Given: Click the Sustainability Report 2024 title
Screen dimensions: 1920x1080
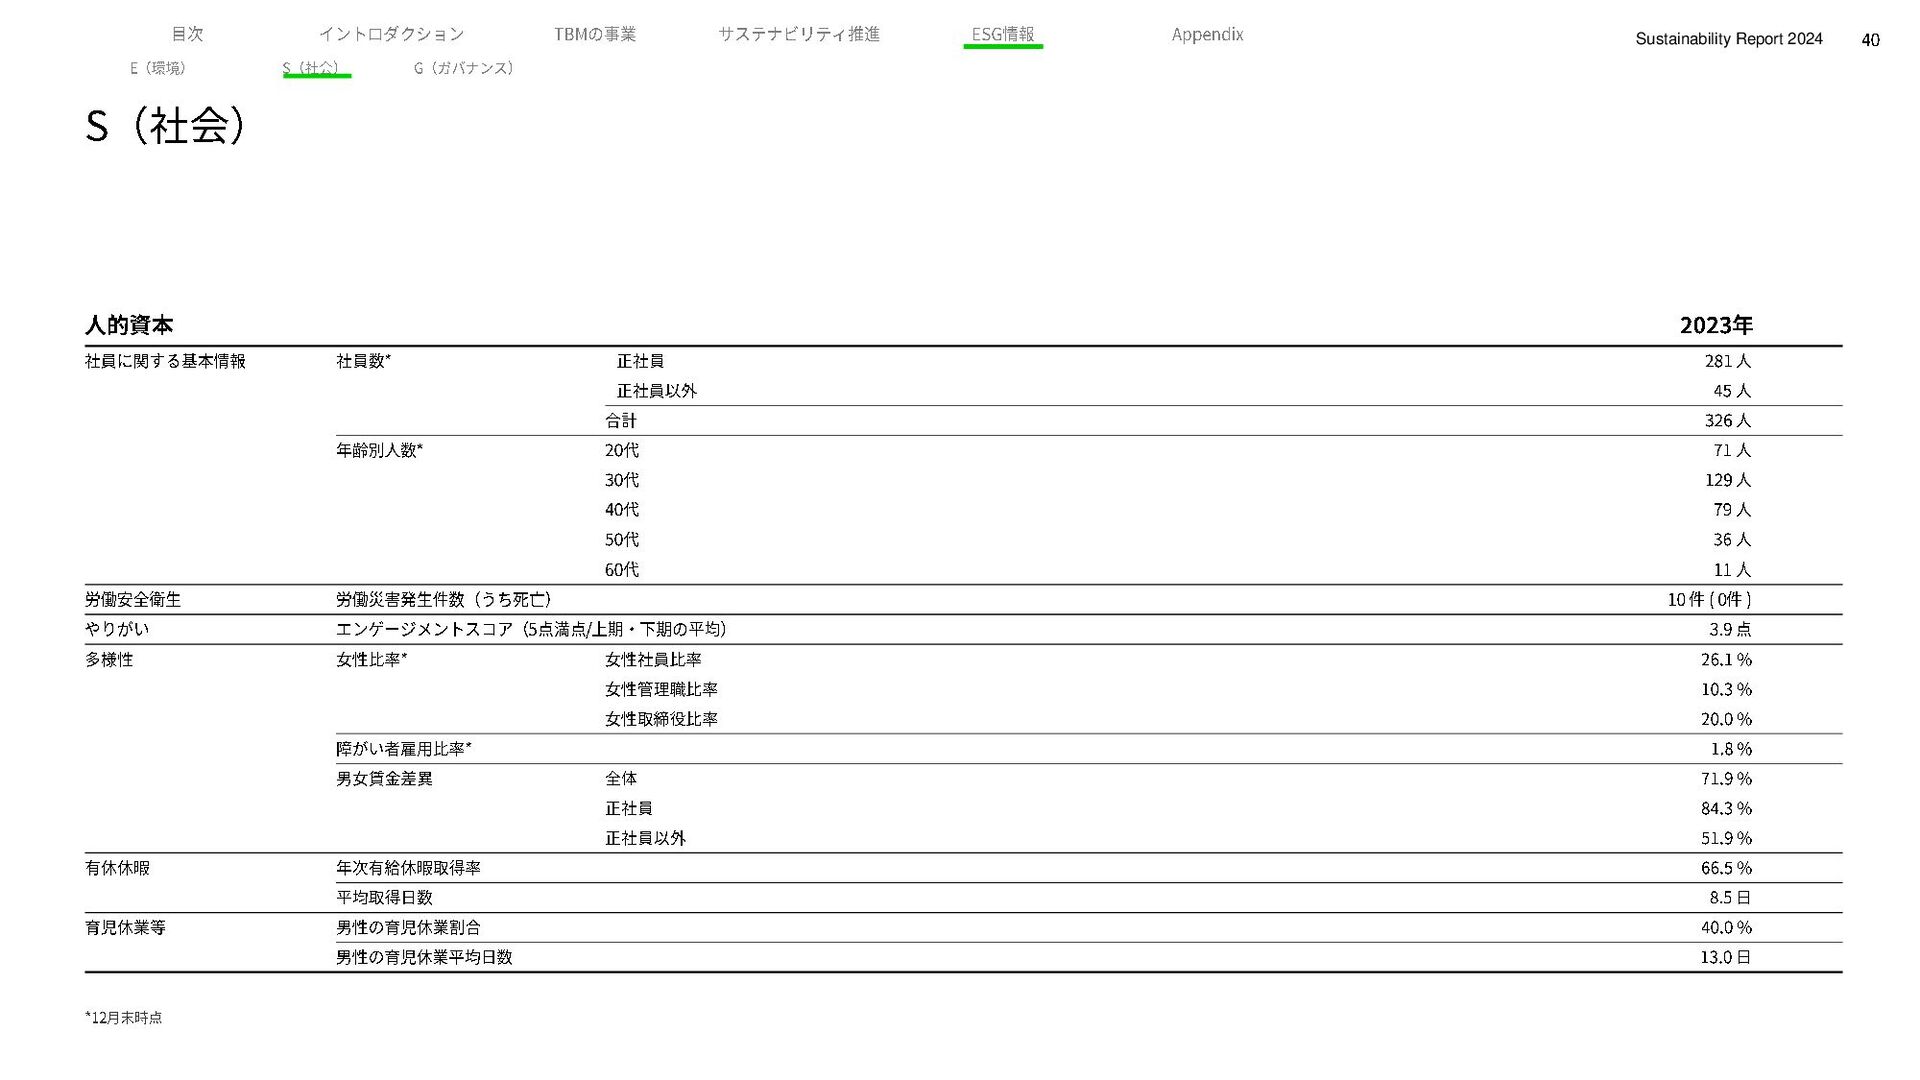Looking at the screenshot, I should pyautogui.click(x=1728, y=39).
